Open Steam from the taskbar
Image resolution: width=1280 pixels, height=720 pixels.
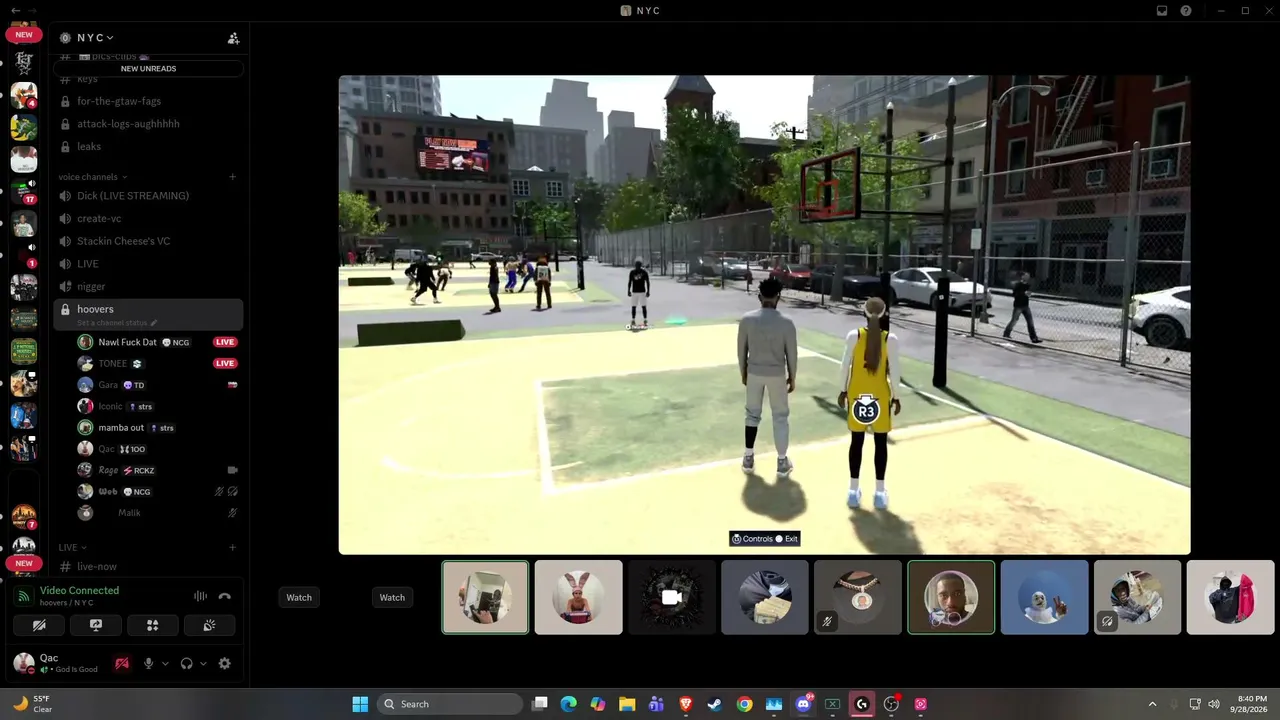[714, 704]
